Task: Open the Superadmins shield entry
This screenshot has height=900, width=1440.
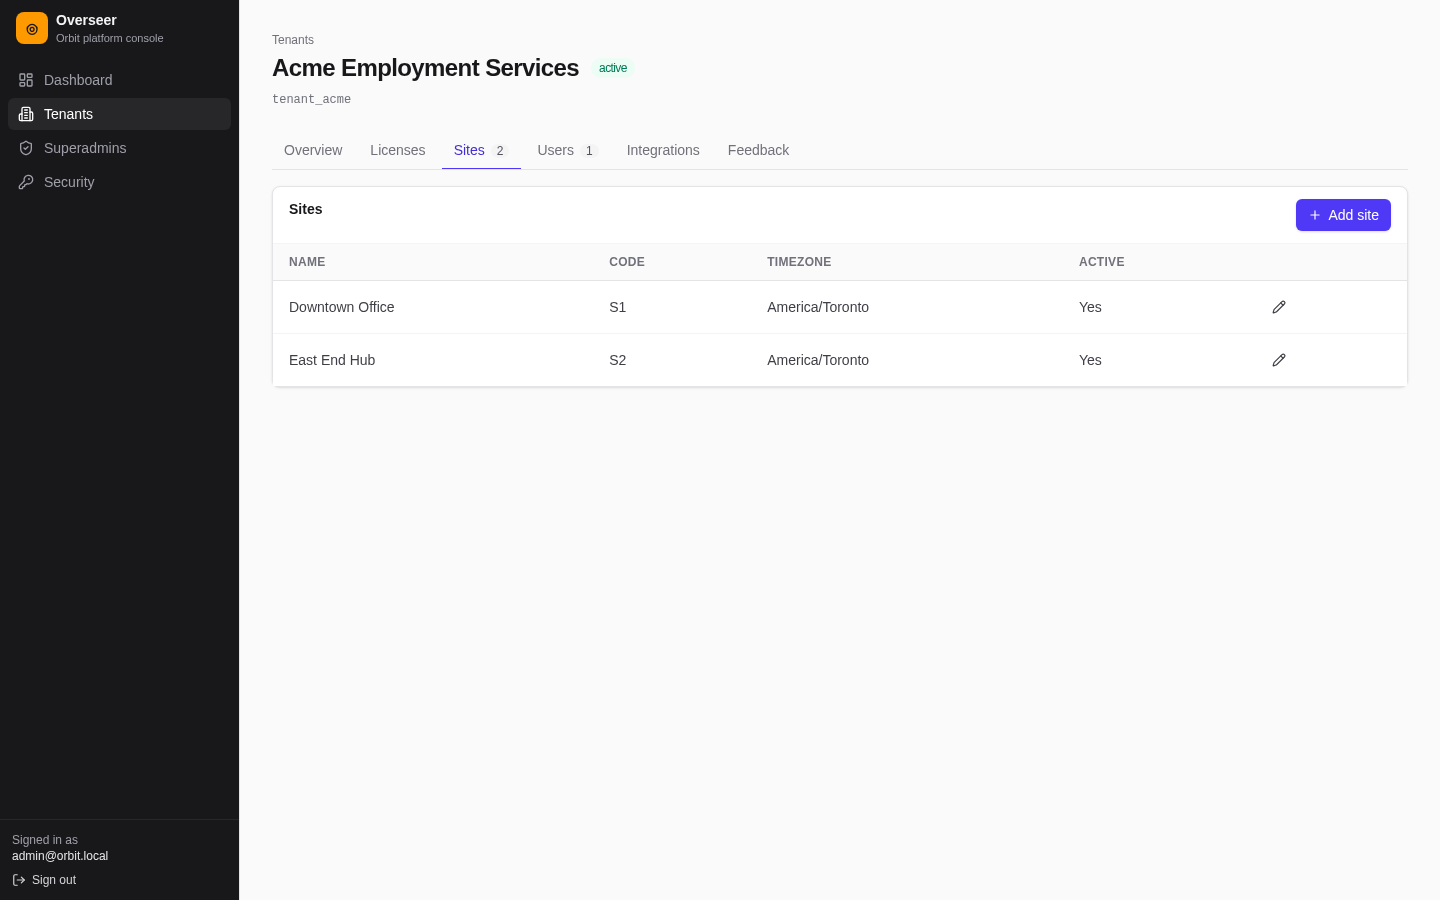Action: [x=119, y=148]
